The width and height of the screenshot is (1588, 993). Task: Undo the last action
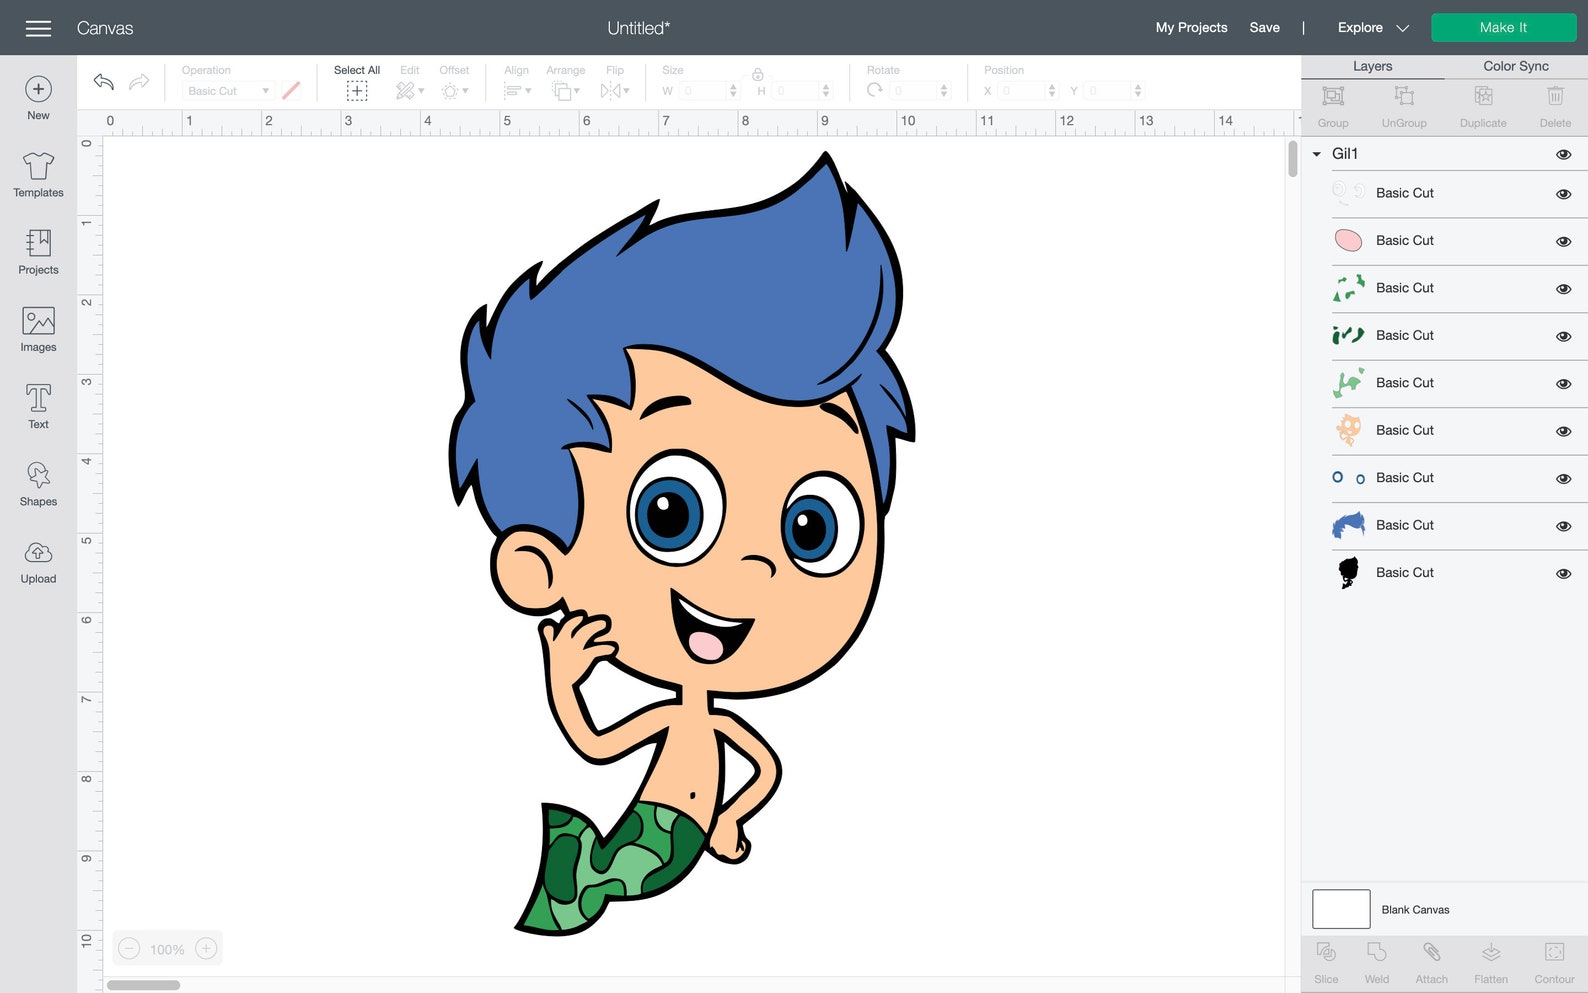(103, 82)
